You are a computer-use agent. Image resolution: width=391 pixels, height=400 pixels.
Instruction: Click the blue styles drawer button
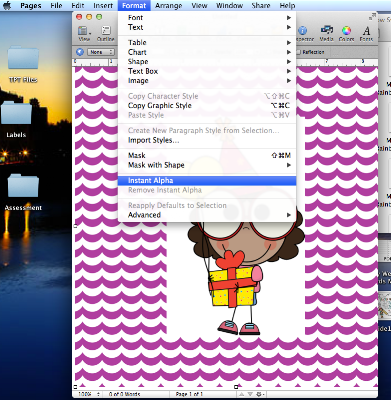tap(80, 52)
